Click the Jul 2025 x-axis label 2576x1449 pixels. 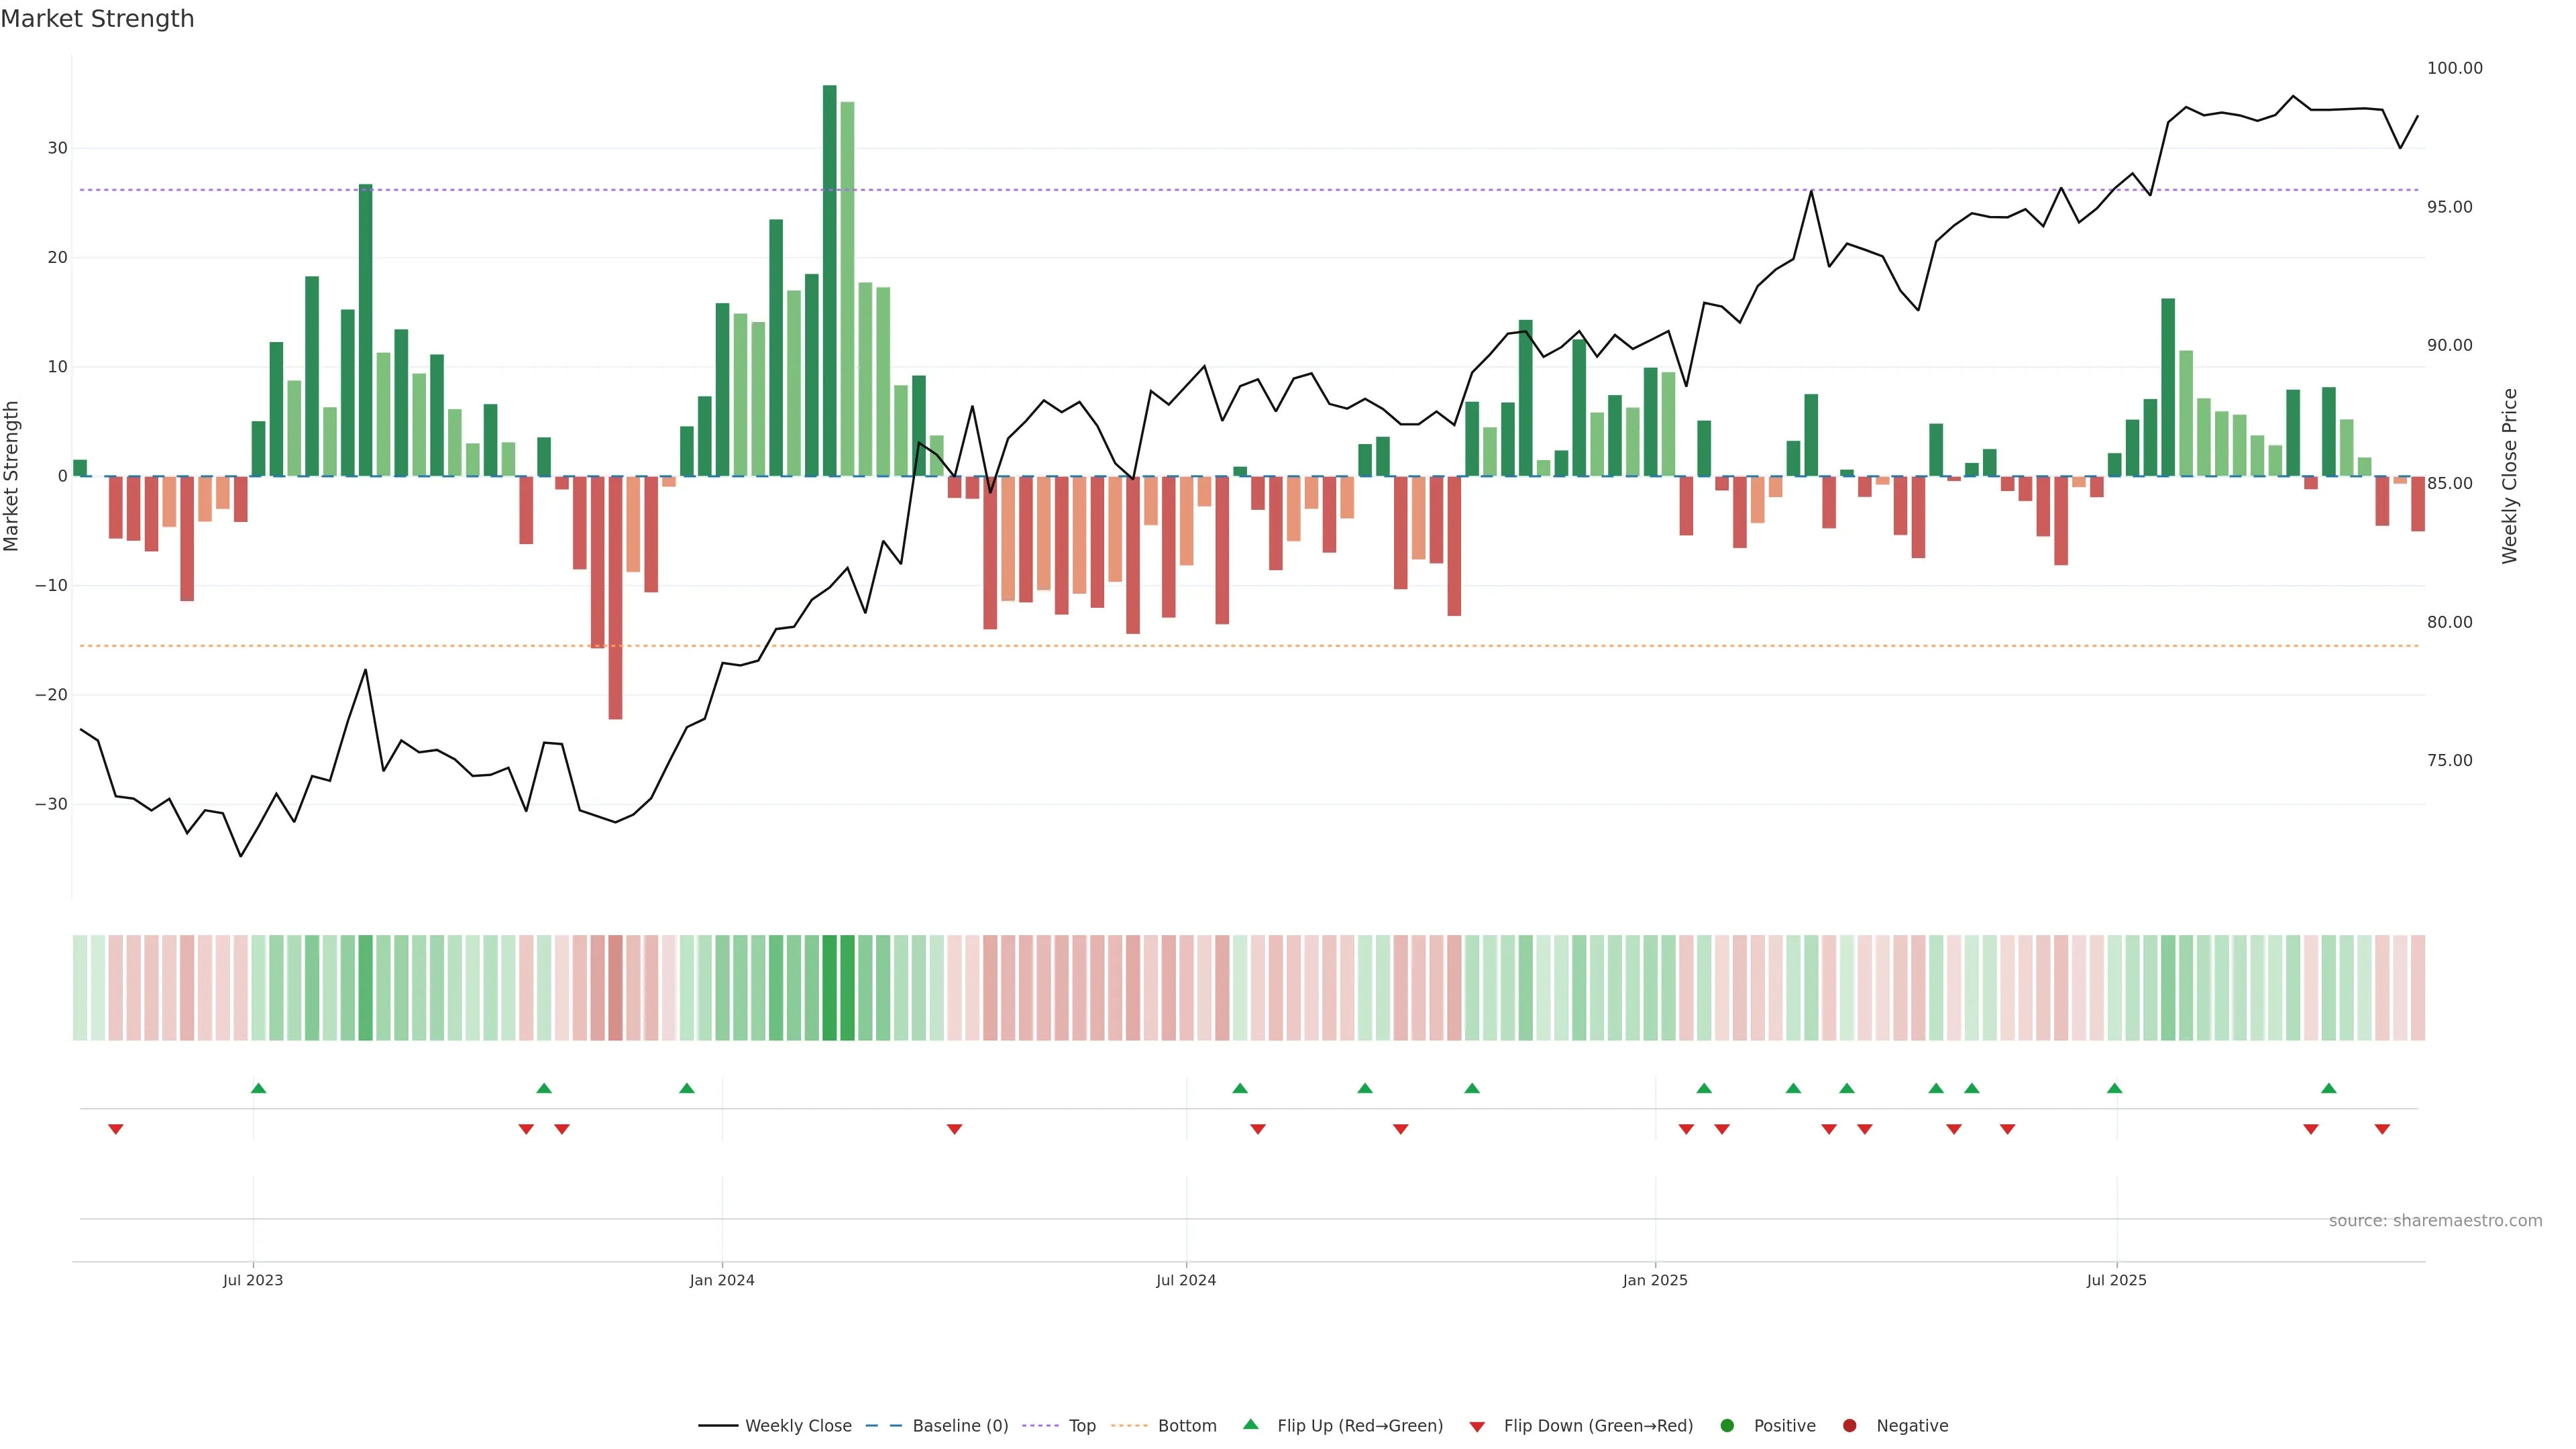coord(2116,1280)
